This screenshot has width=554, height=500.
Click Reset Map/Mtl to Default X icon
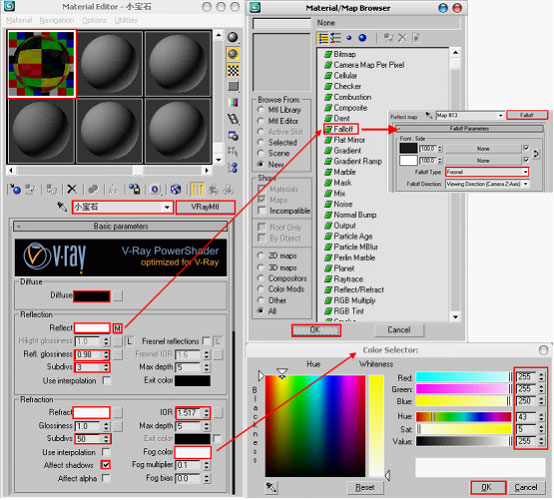tap(72, 189)
